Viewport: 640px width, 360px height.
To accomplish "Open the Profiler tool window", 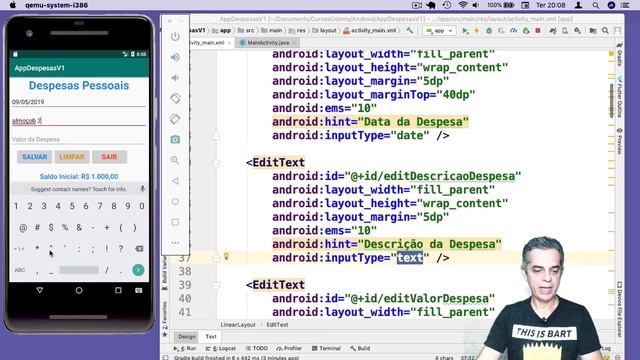I will [x=289, y=349].
